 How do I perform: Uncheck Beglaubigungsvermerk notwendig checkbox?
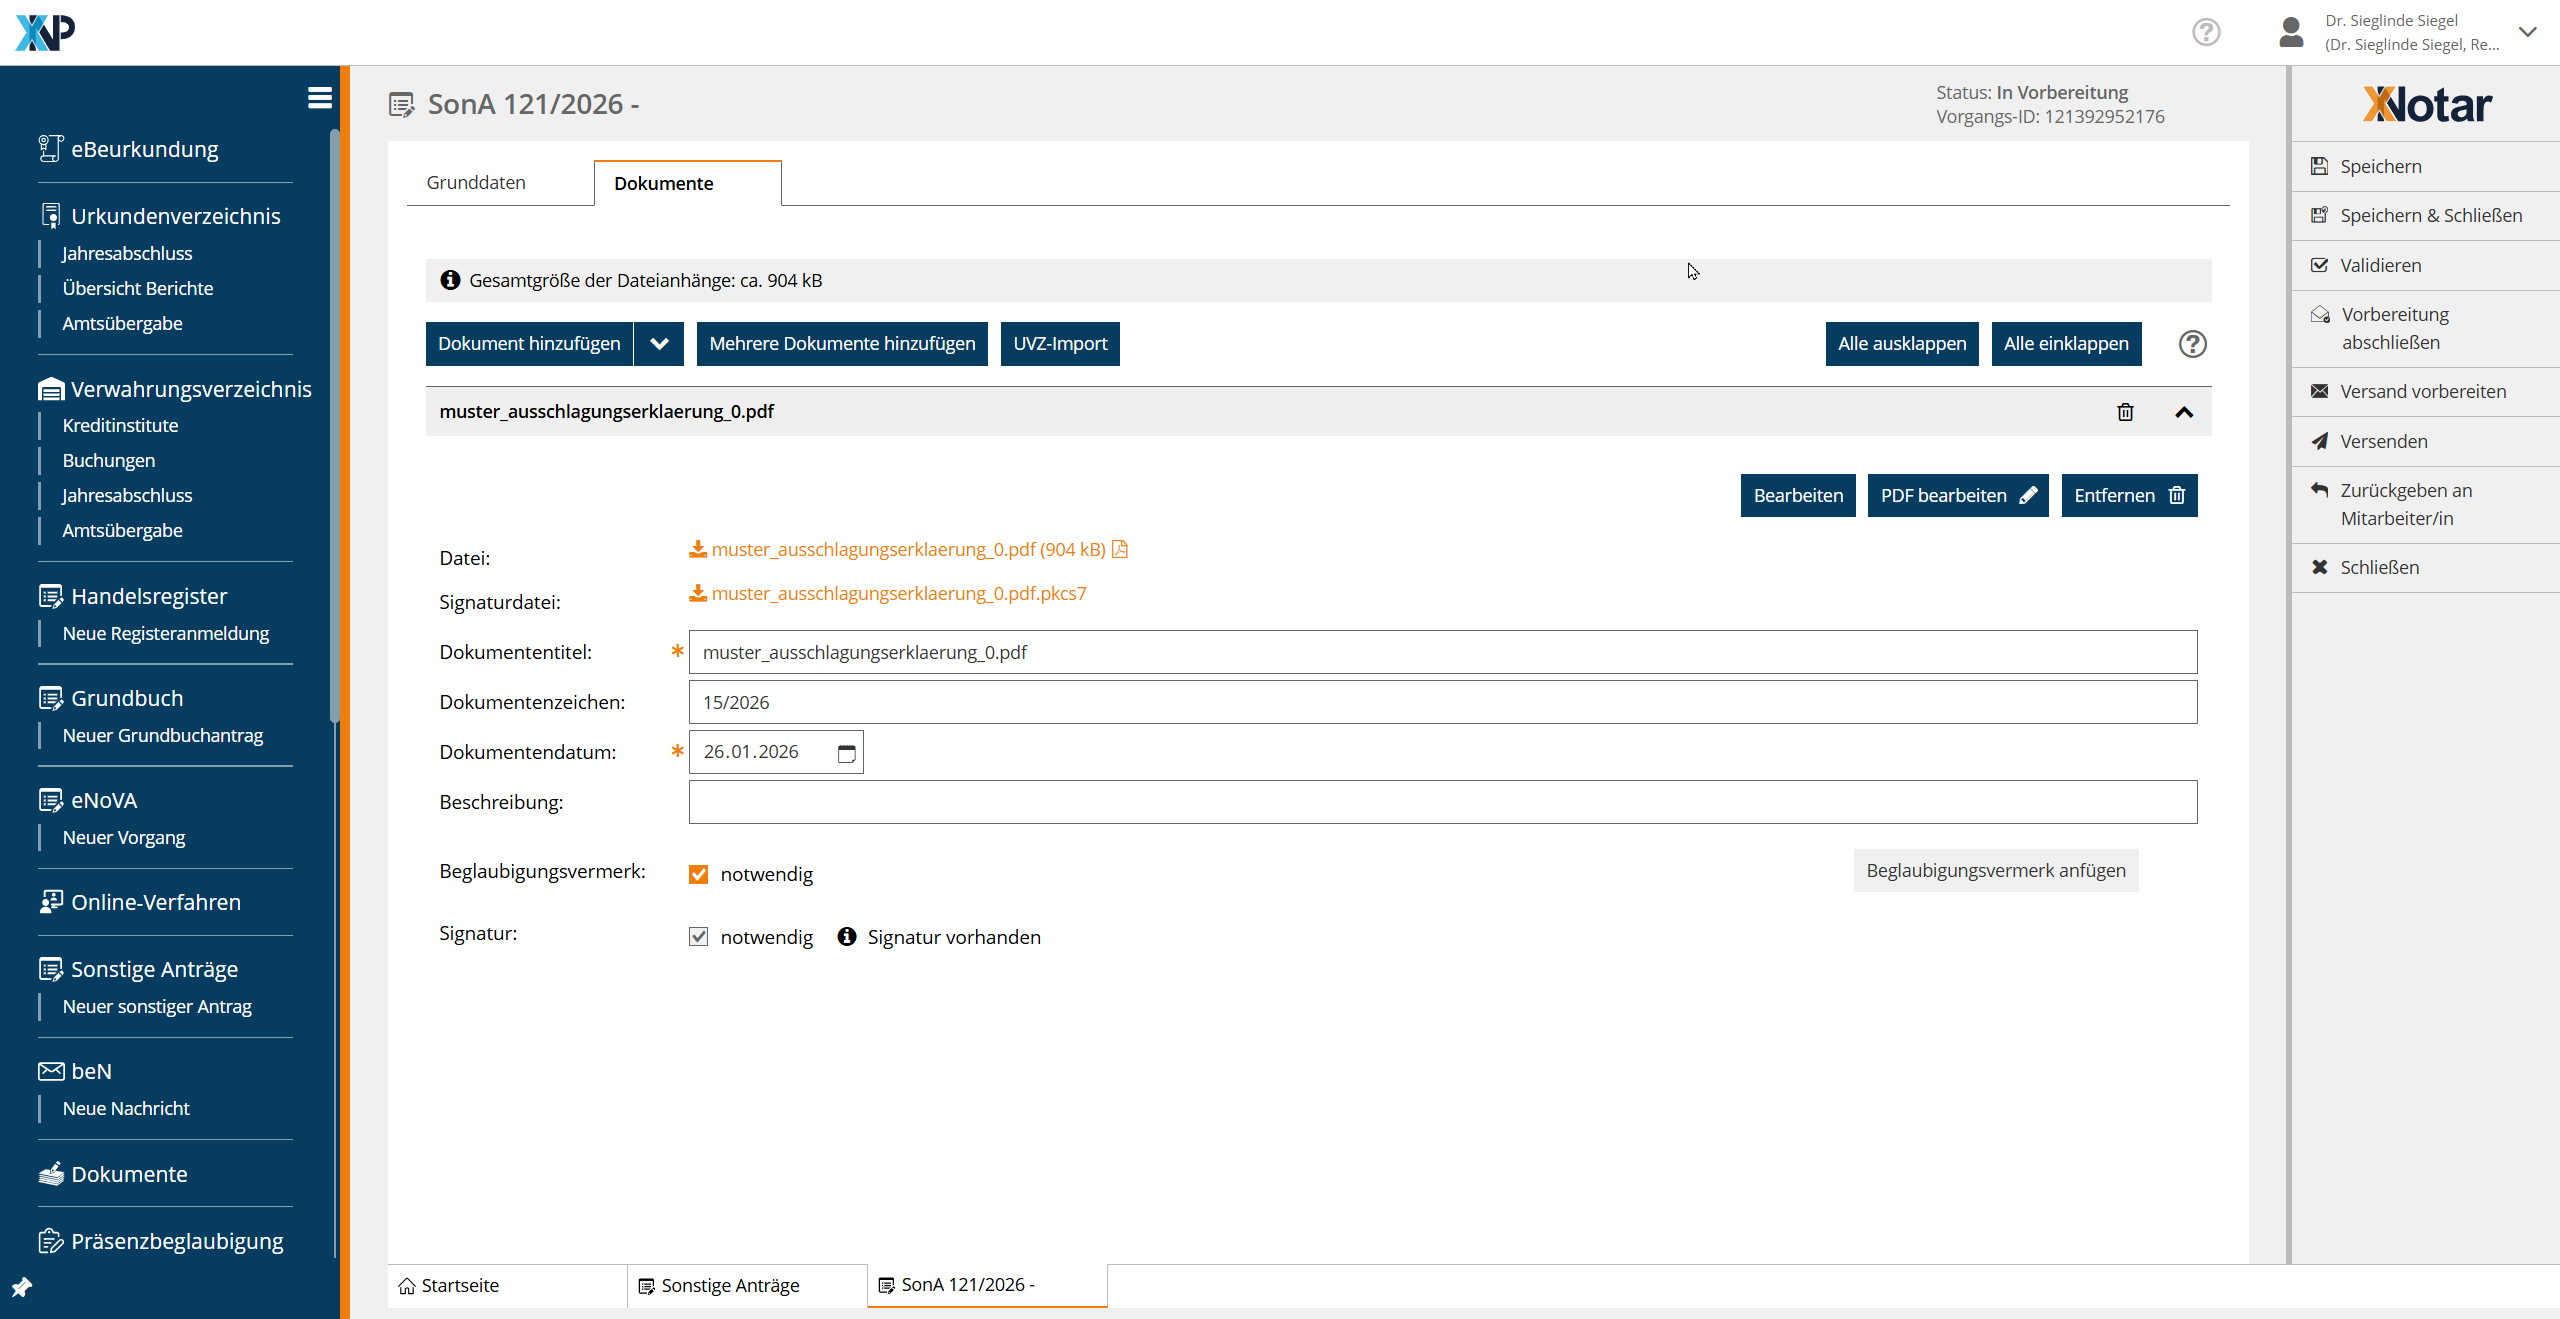coord(698,875)
